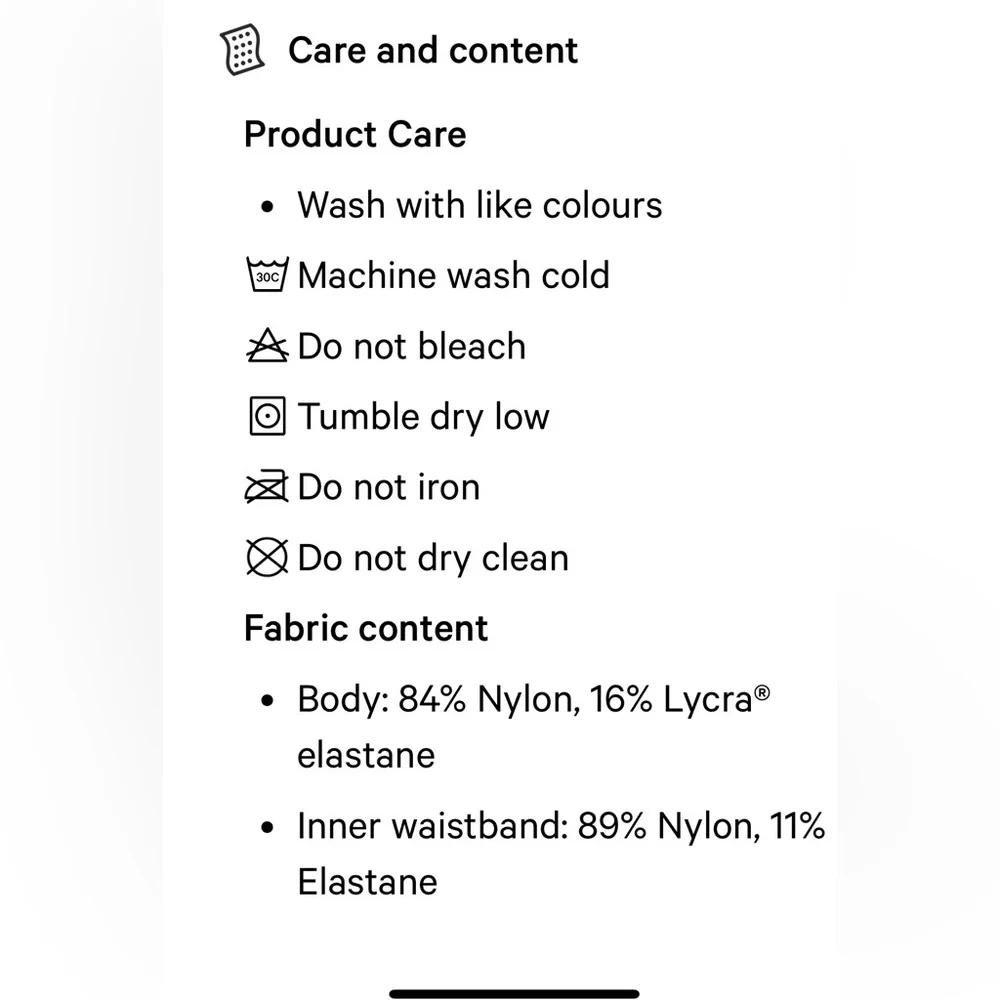Screen dimensions: 1000x1000
Task: Click the Inner waistband 89% Nylon line
Action: (561, 854)
